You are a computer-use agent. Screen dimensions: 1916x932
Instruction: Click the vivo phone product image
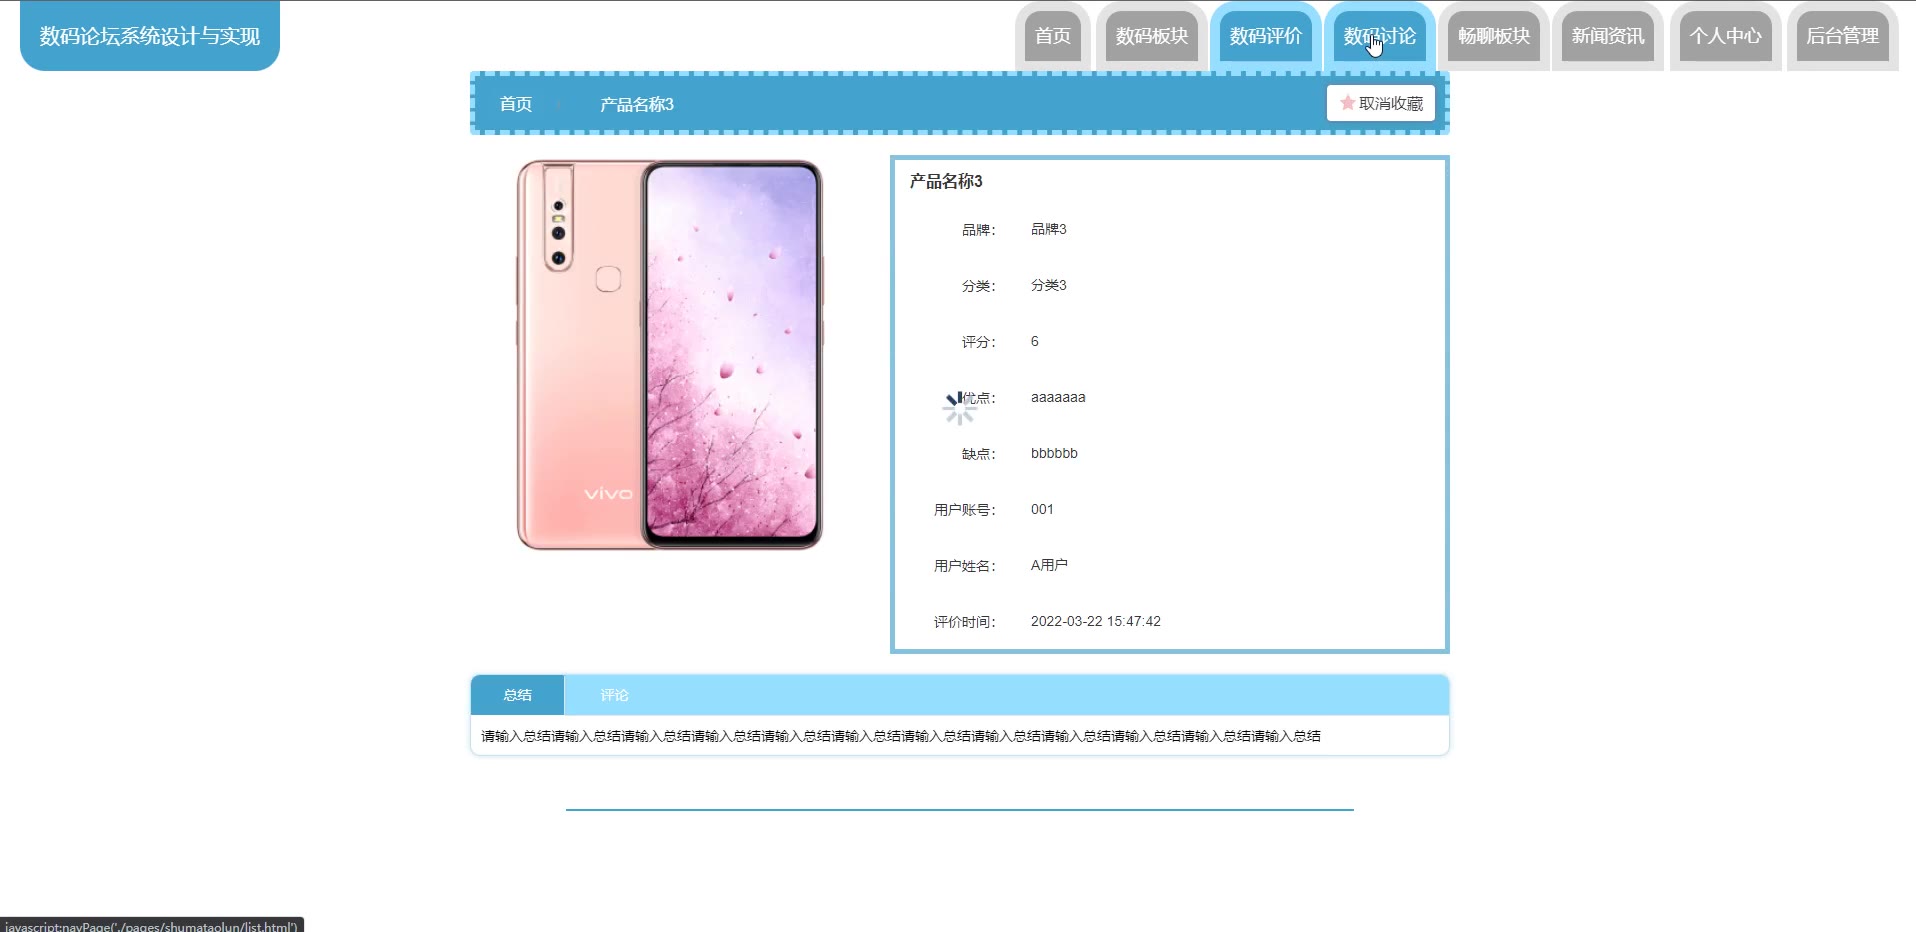pos(669,355)
